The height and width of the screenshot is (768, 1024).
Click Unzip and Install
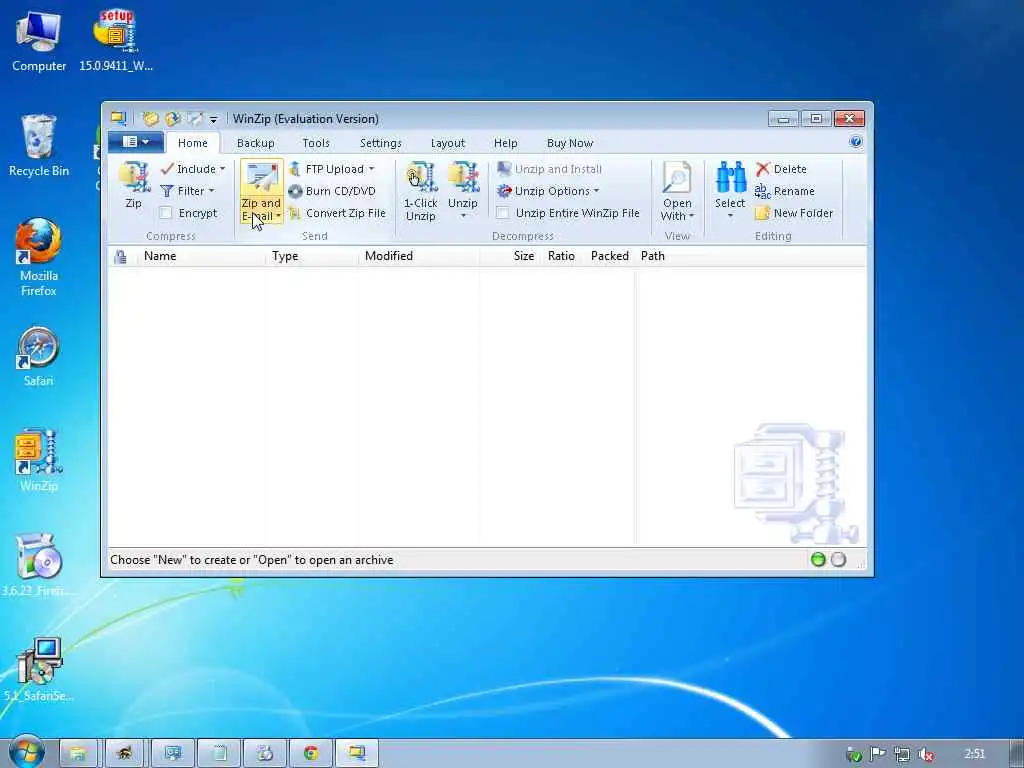point(549,169)
